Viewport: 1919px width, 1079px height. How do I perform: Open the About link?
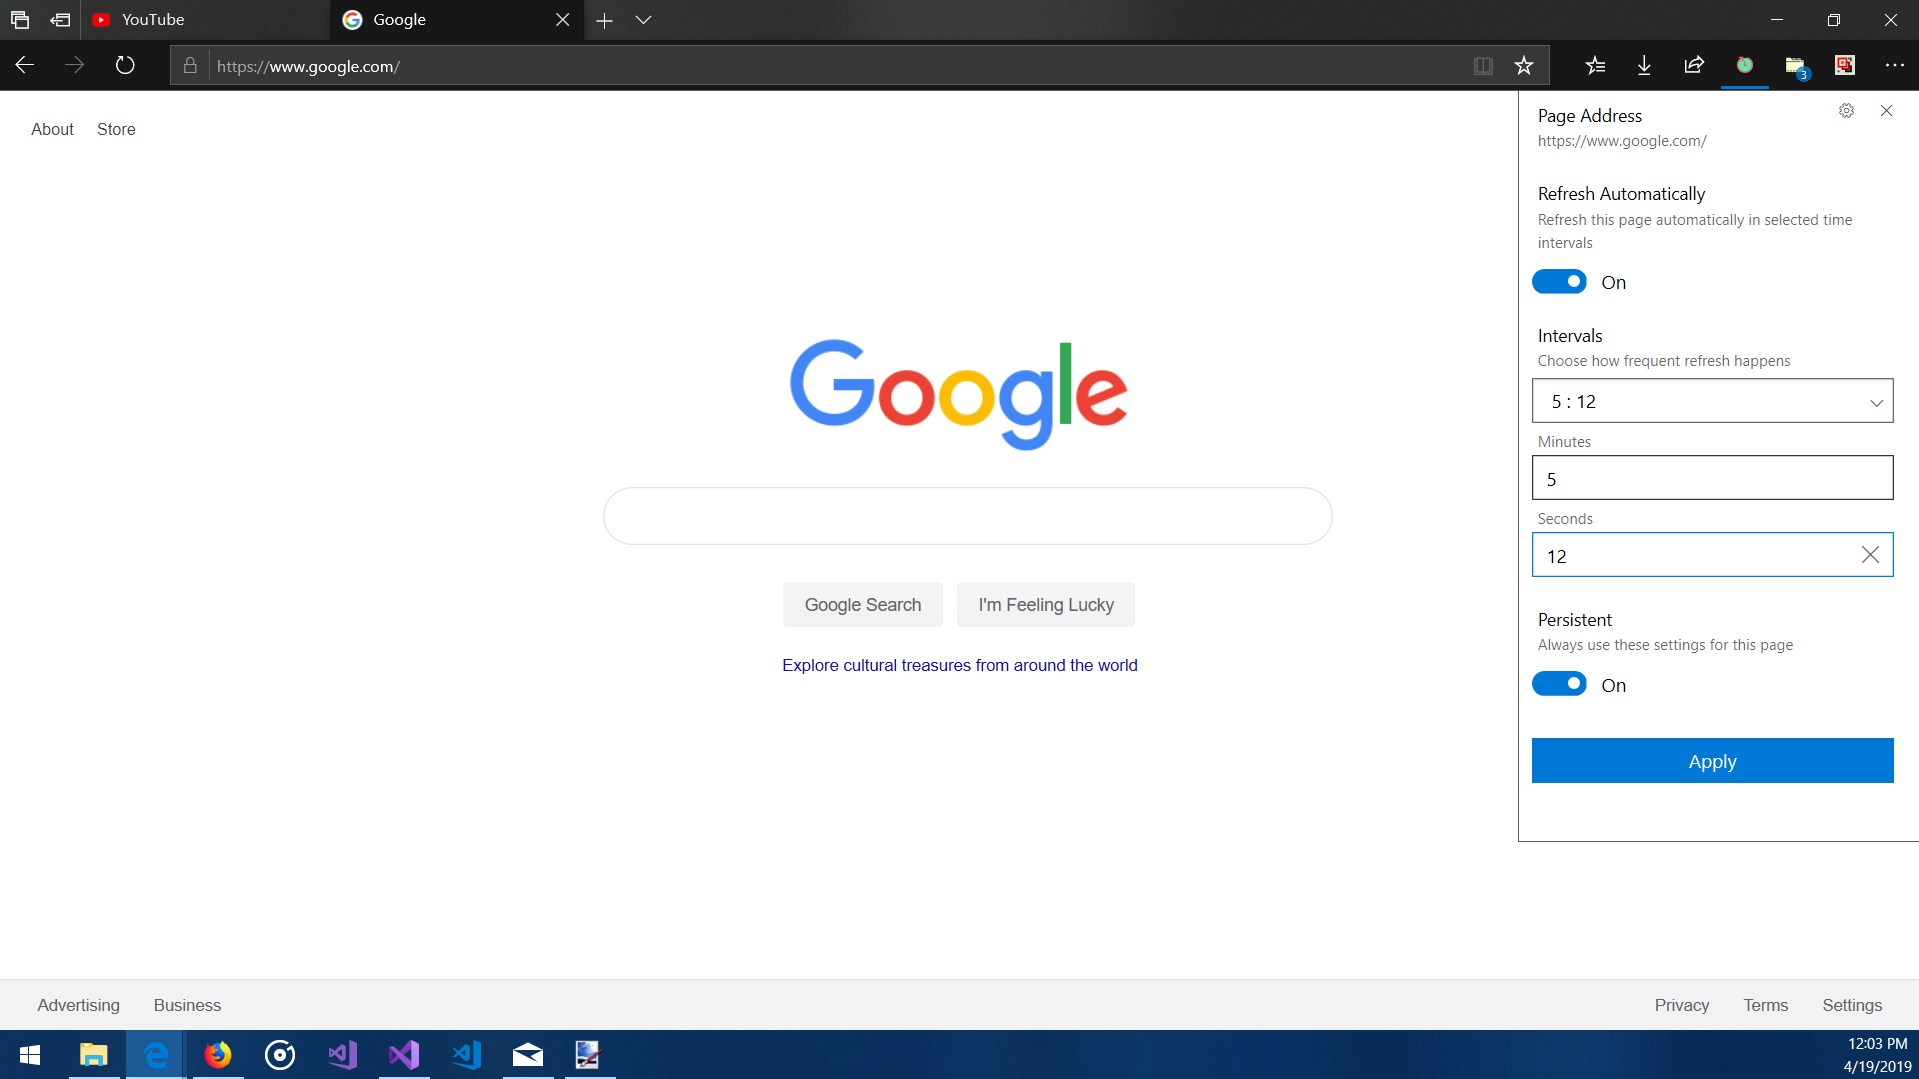(52, 130)
